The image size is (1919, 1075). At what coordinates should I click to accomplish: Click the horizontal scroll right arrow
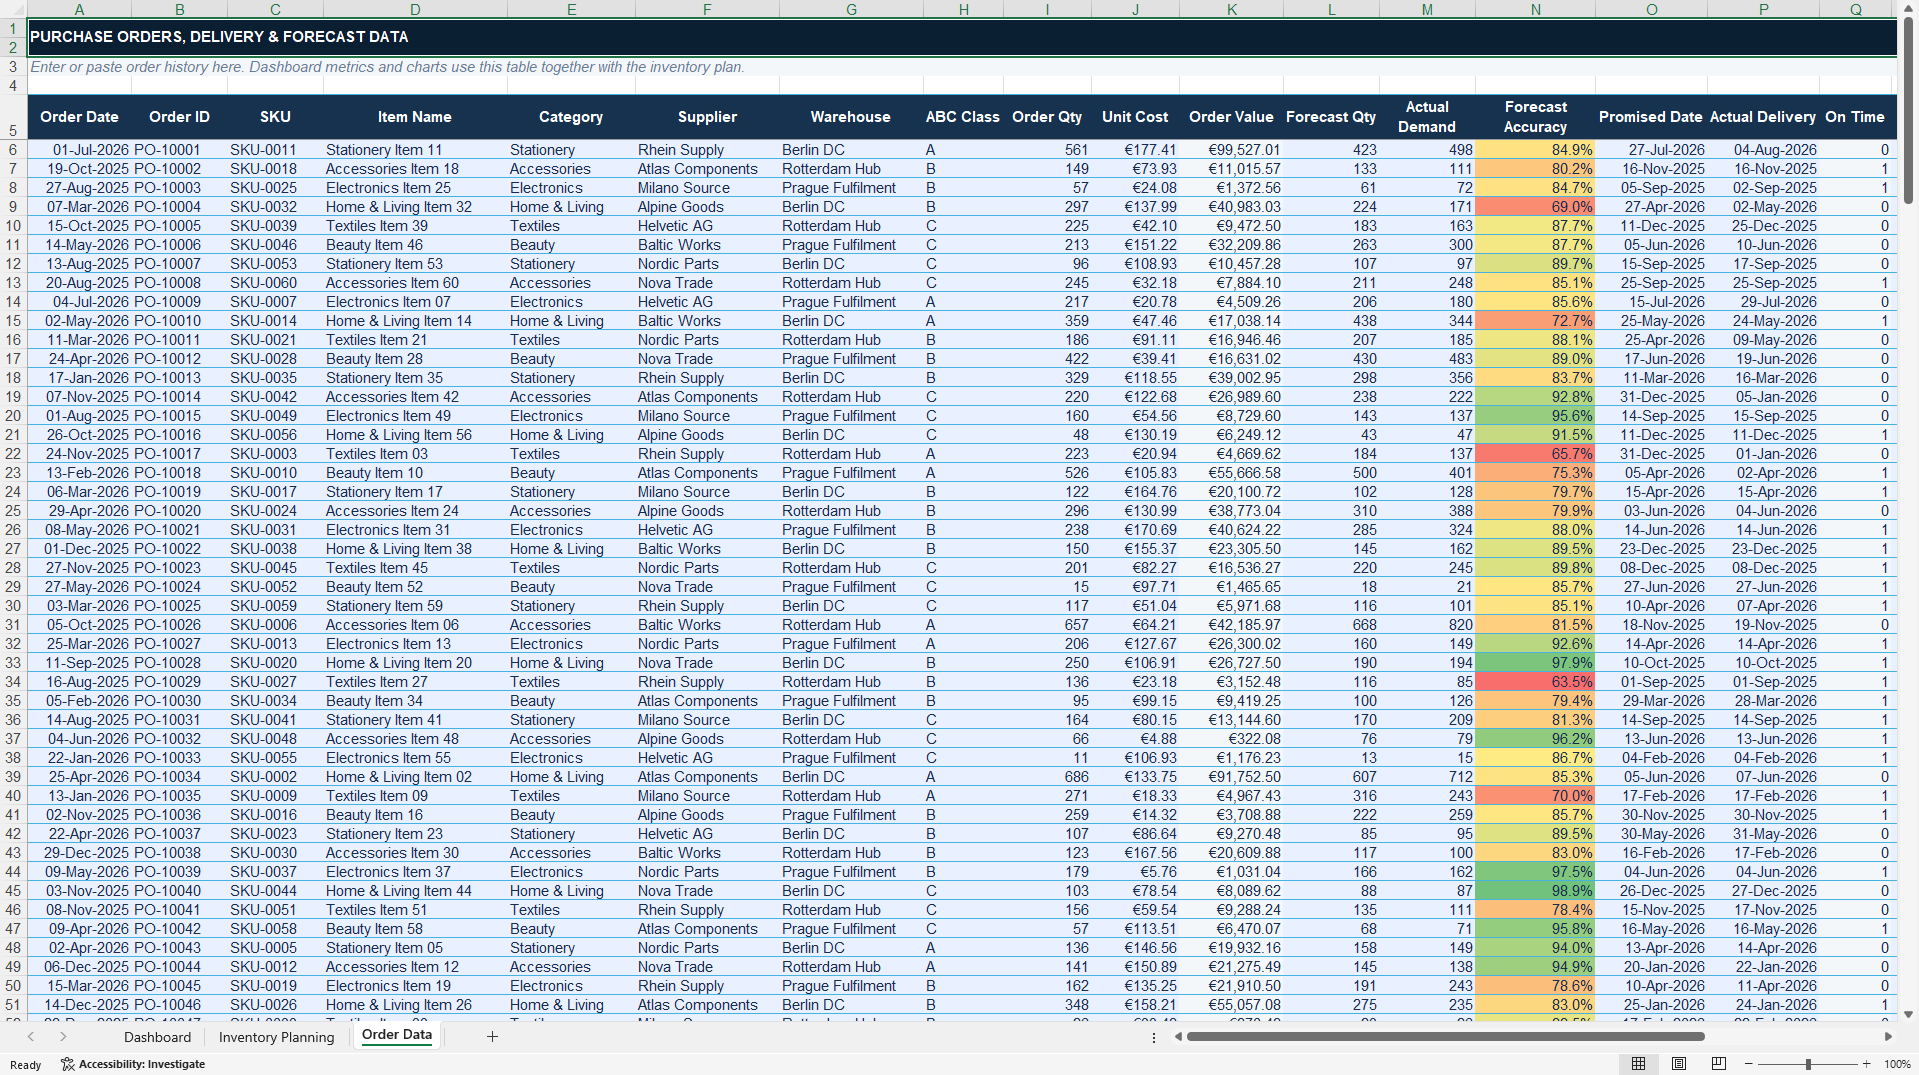[x=1888, y=1037]
